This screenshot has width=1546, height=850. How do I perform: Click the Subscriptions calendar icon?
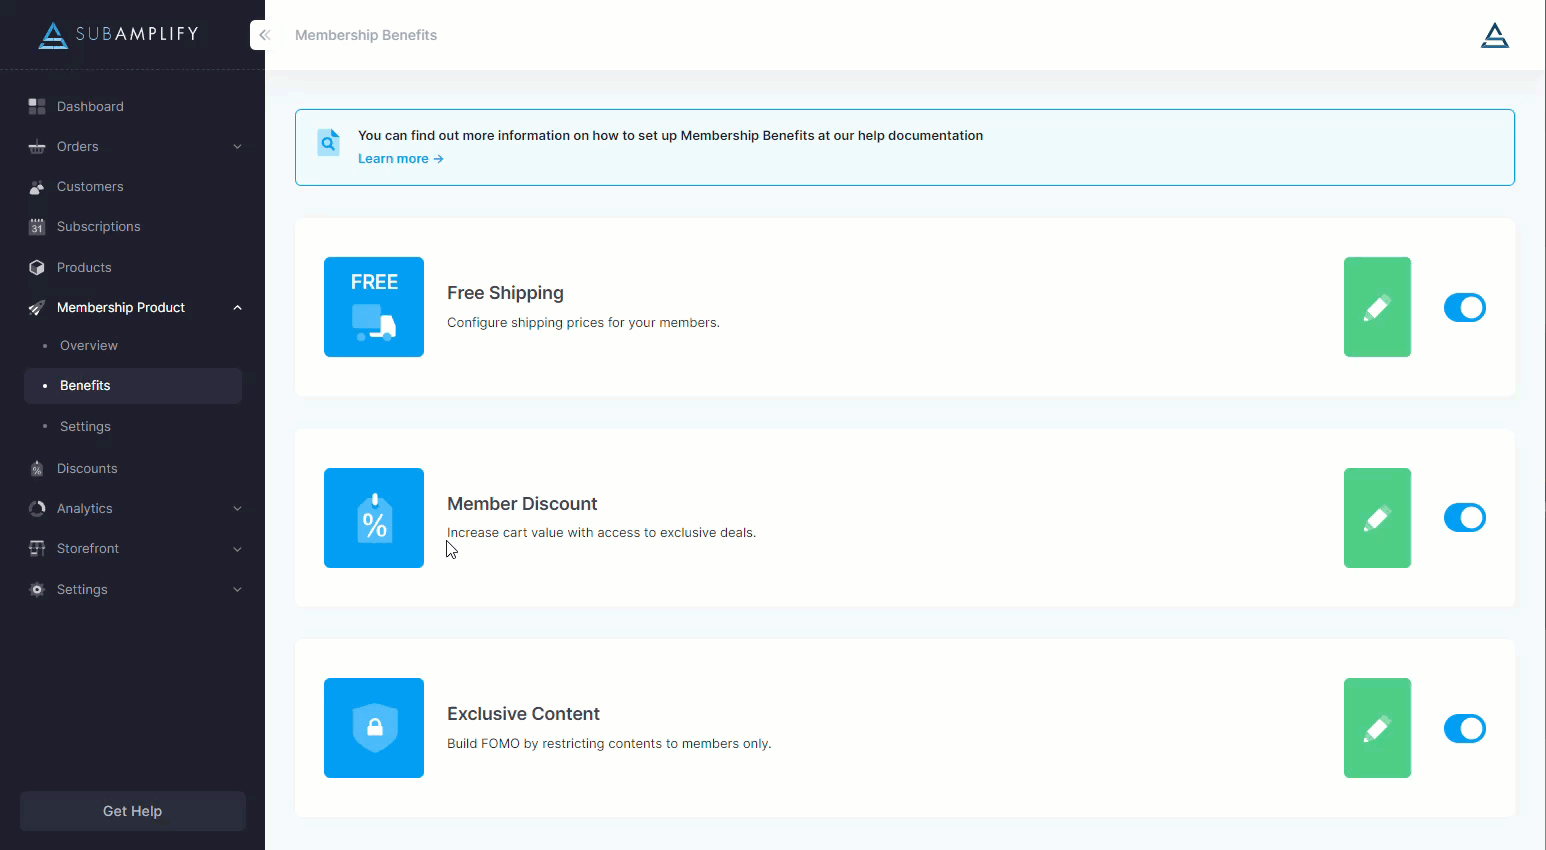pos(37,227)
